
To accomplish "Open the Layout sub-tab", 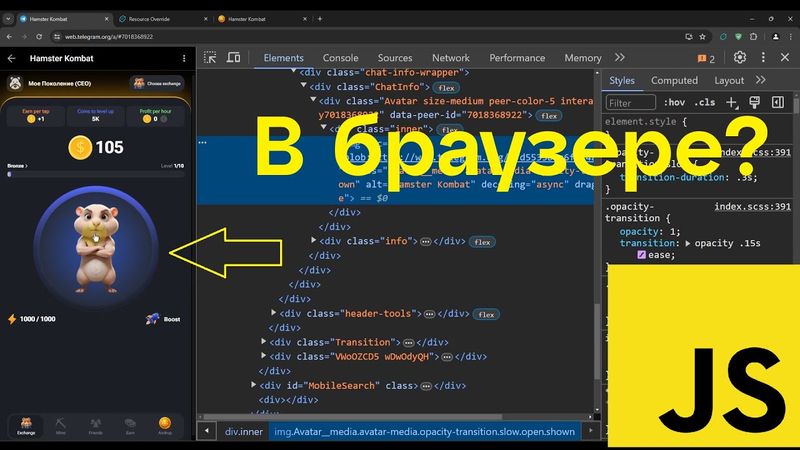I will (x=729, y=80).
